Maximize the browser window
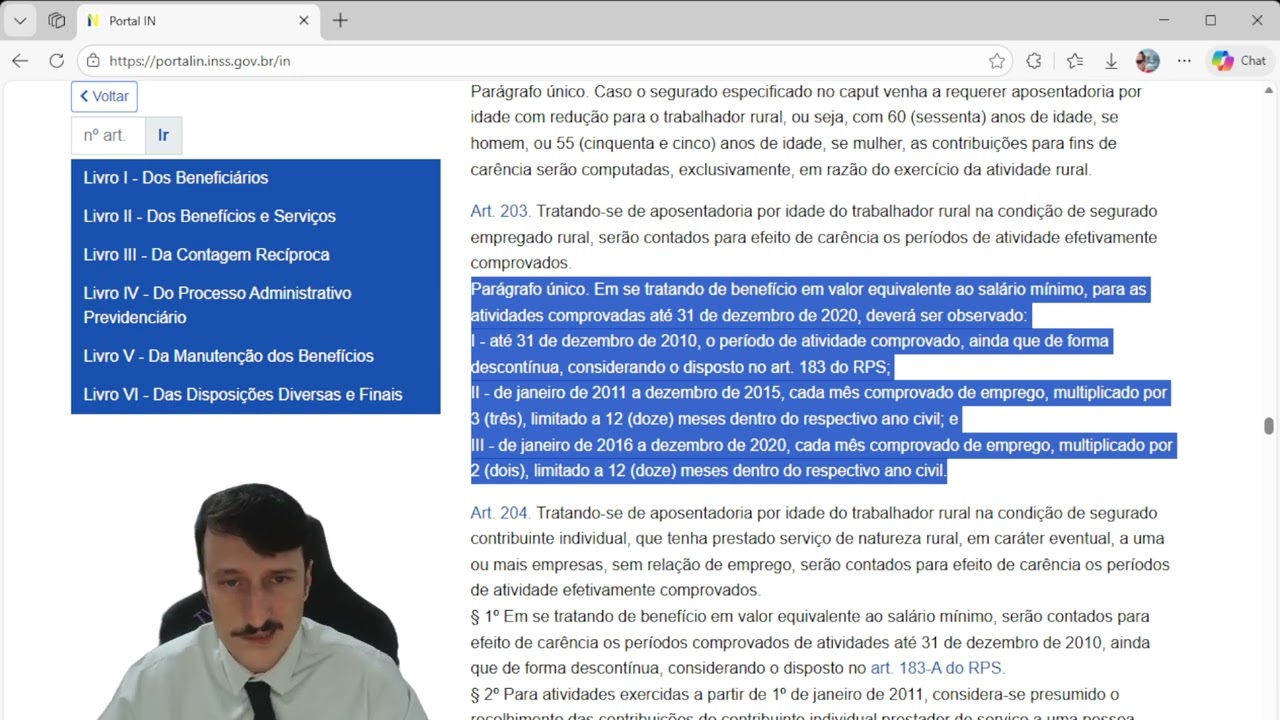Screen dimensions: 1280x720 click(1211, 20)
